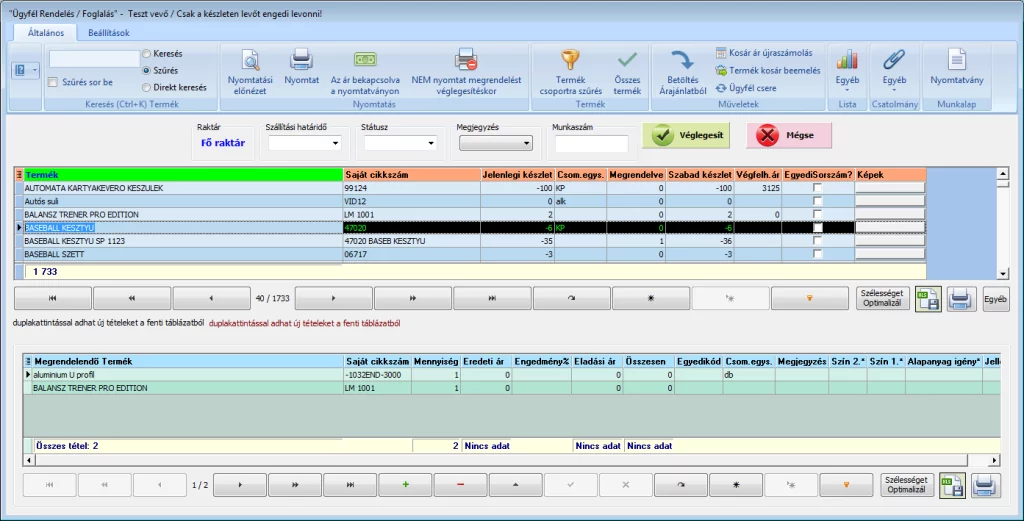
Task: Sort by the Saját cikkszám column in product table
Action: [x=412, y=174]
